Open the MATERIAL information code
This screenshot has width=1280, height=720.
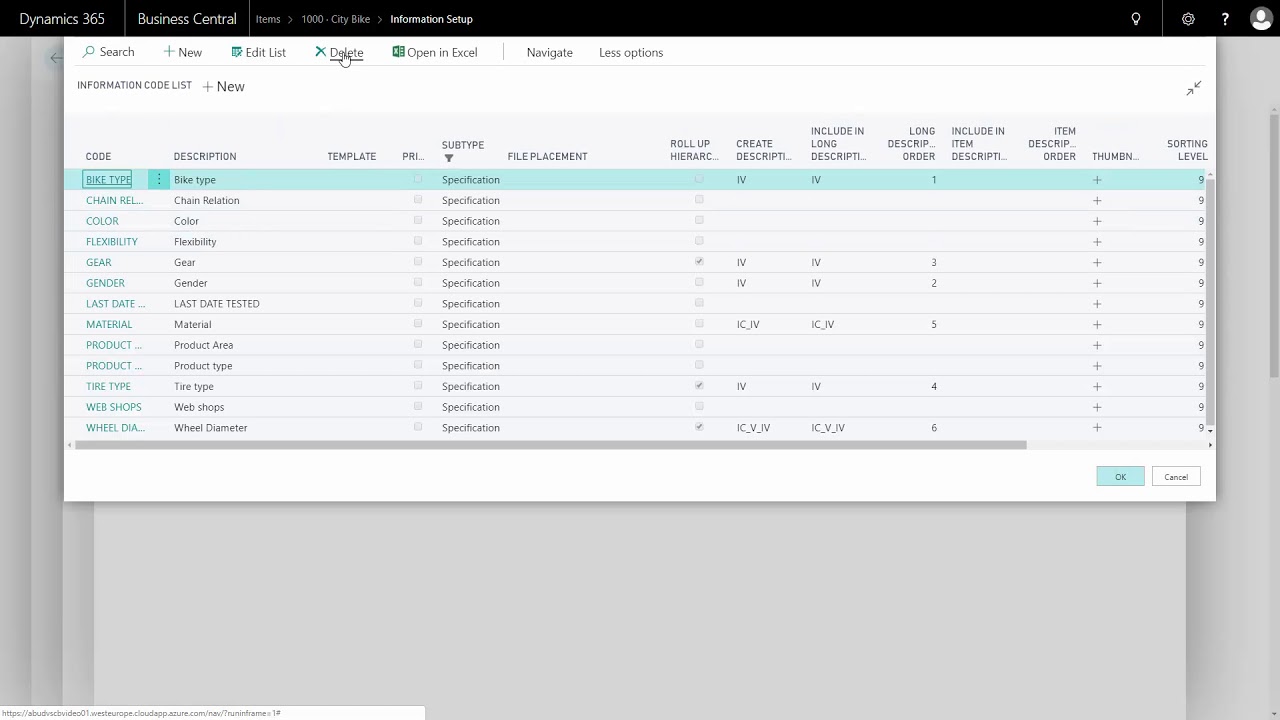(x=109, y=325)
